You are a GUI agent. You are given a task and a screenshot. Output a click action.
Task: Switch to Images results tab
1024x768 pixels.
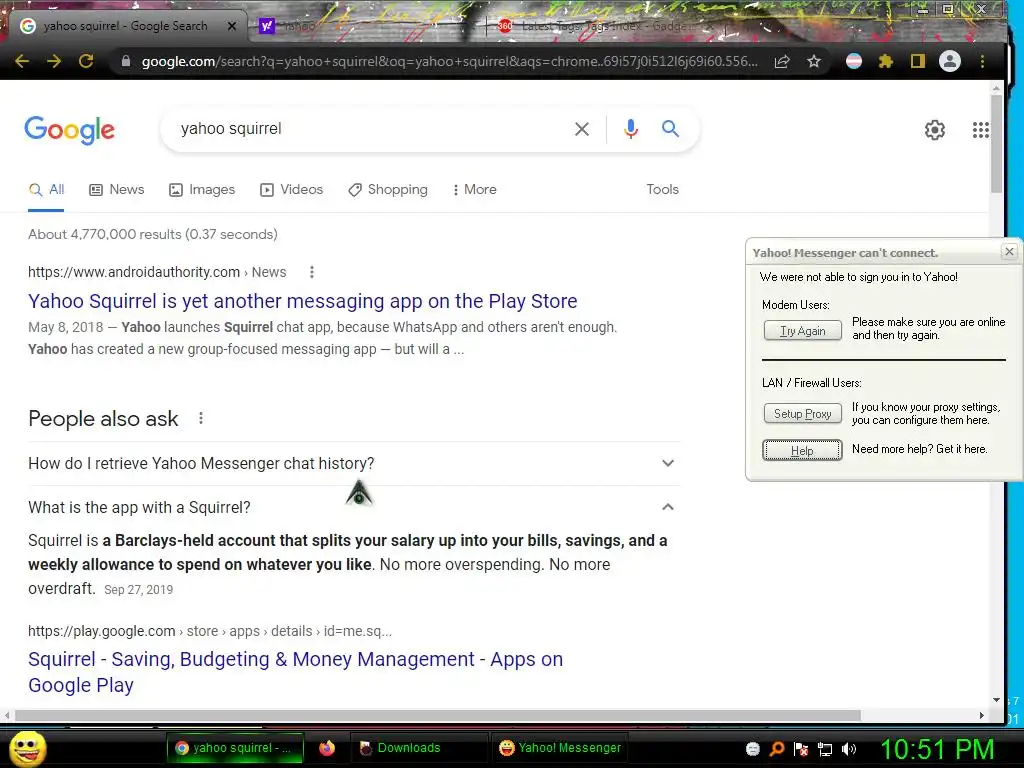[x=202, y=189]
